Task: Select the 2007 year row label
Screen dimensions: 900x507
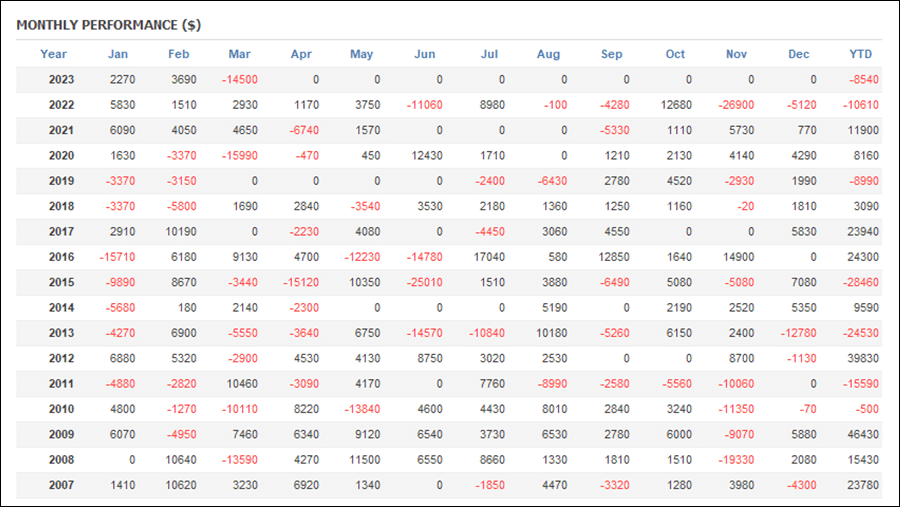Action: coord(61,485)
